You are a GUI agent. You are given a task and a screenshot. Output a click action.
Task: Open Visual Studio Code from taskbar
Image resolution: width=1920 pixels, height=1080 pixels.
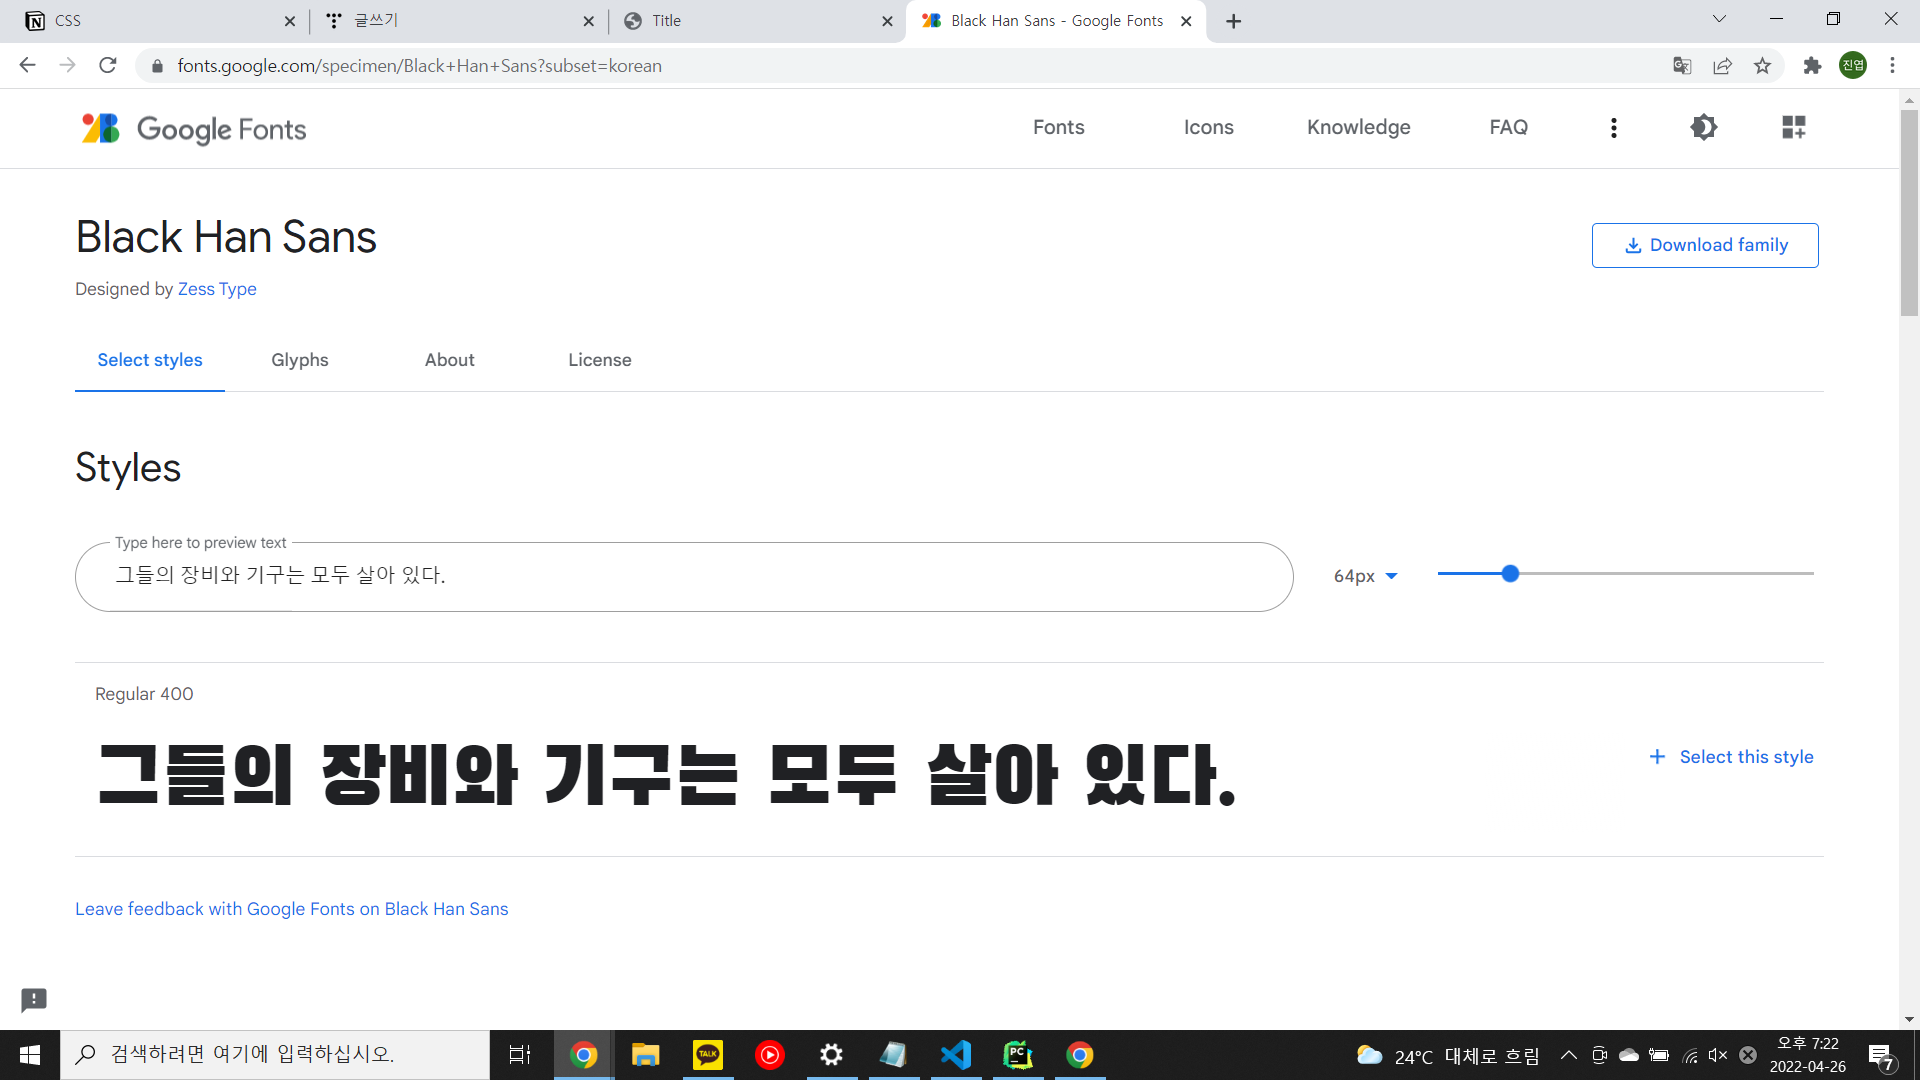pyautogui.click(x=956, y=1055)
